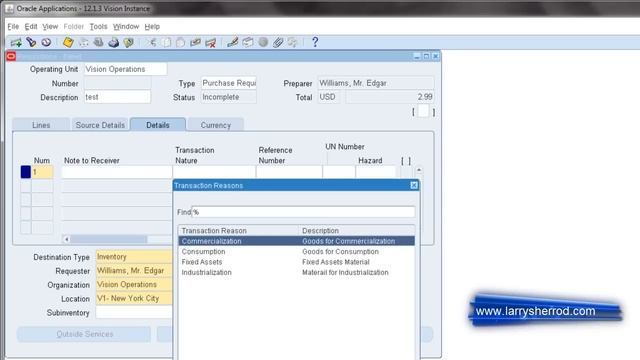Click the Print toolbar icon
The image size is (640, 360).
click(113, 42)
